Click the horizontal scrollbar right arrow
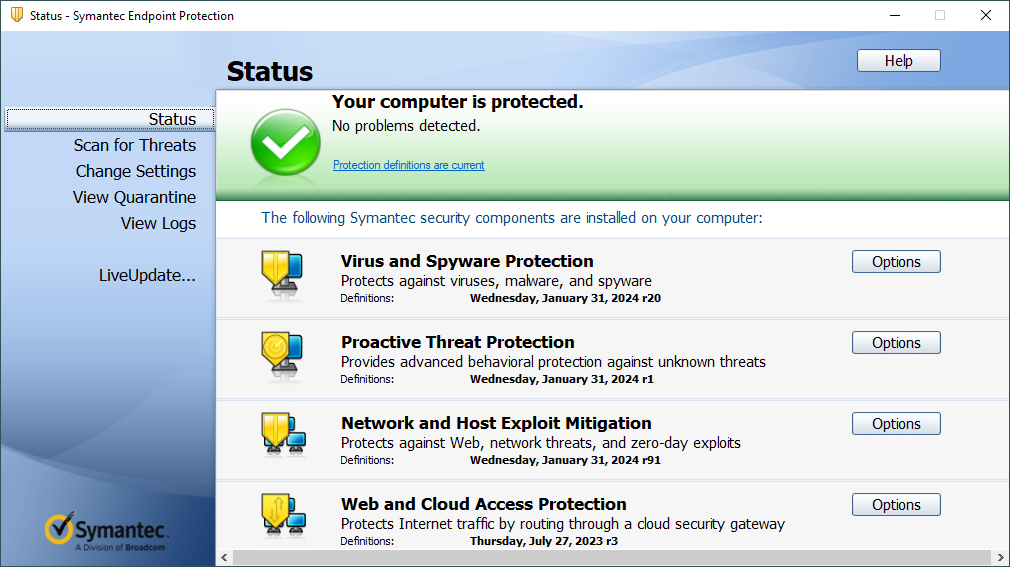This screenshot has width=1010, height=567. tap(1001, 557)
